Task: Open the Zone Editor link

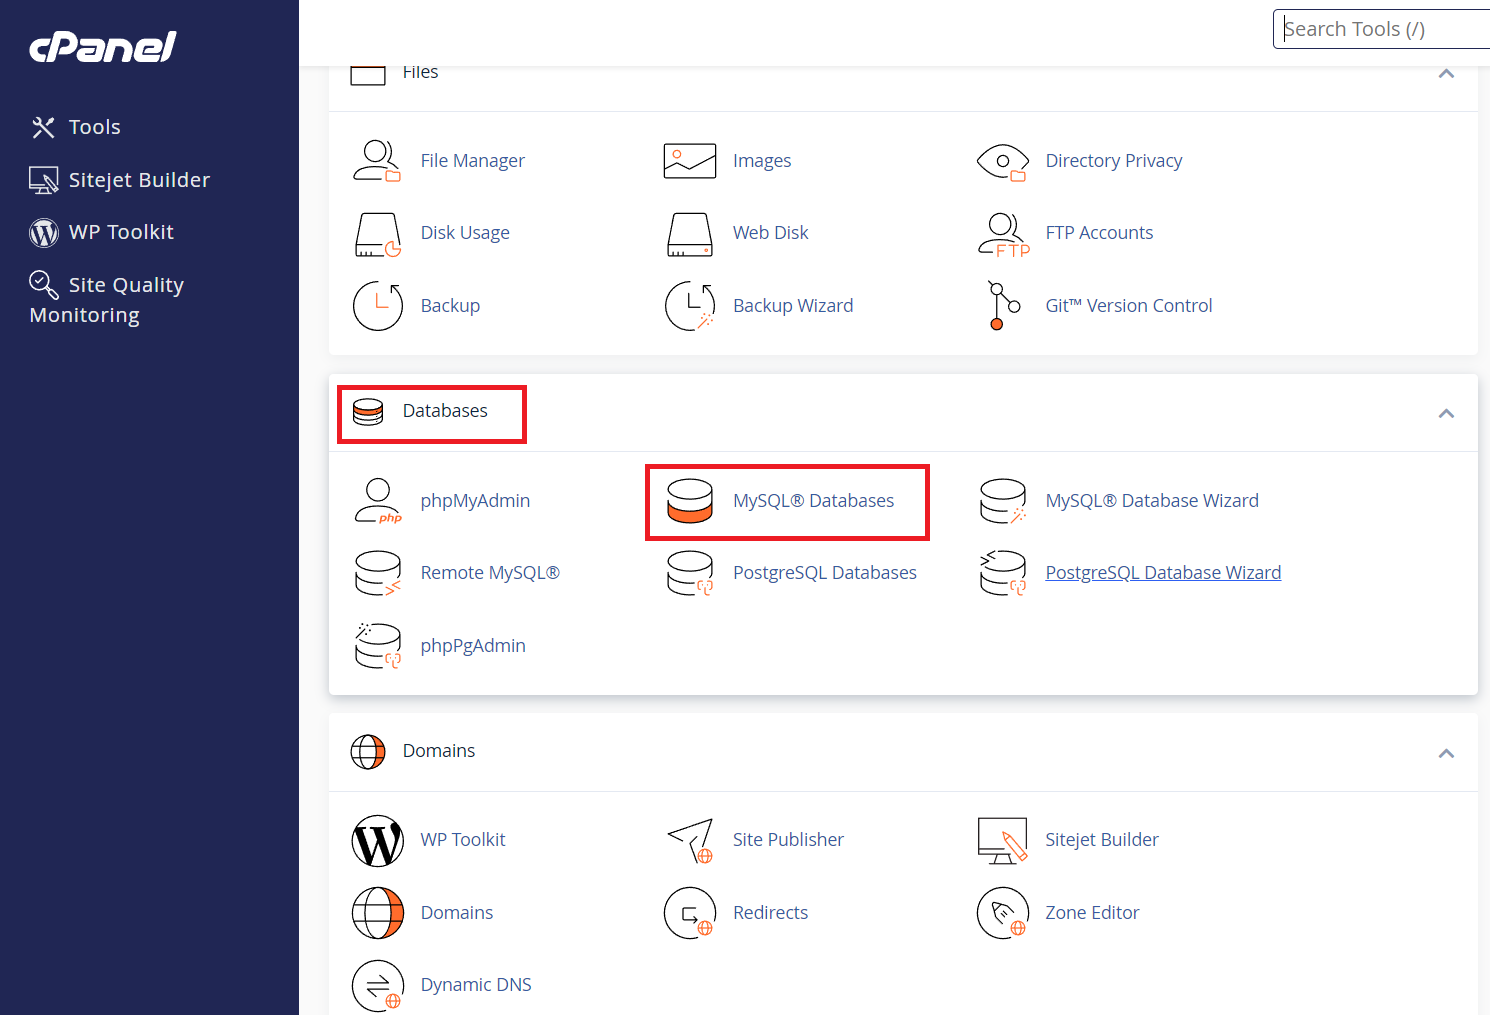Action: click(1092, 913)
